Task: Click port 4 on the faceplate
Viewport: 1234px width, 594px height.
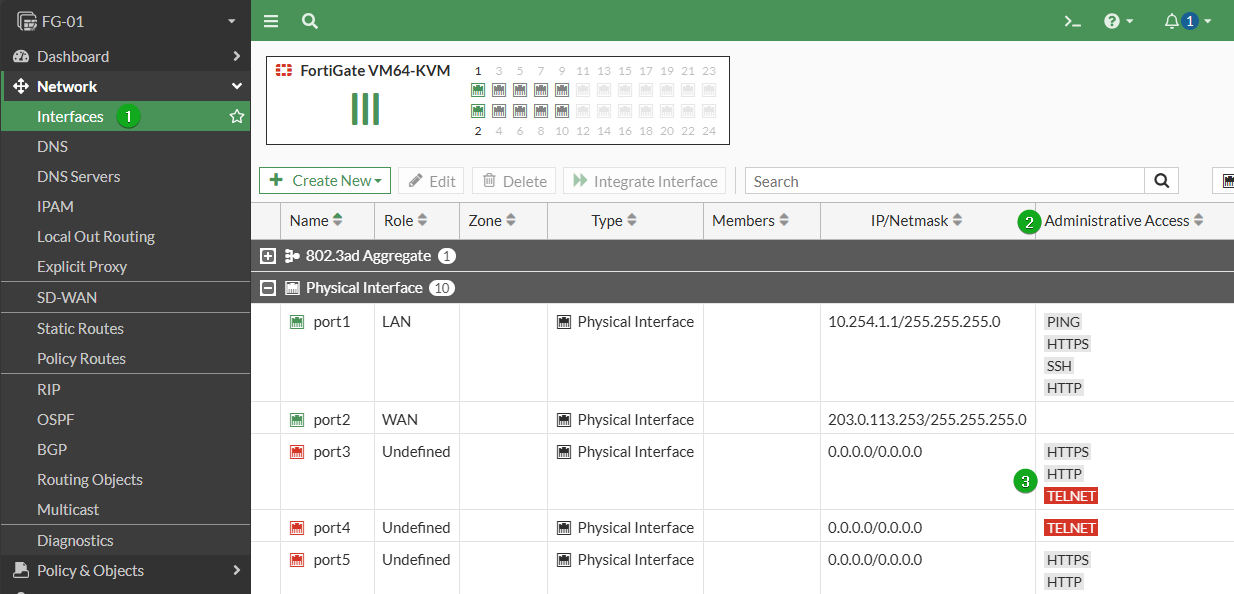Action: pos(499,111)
